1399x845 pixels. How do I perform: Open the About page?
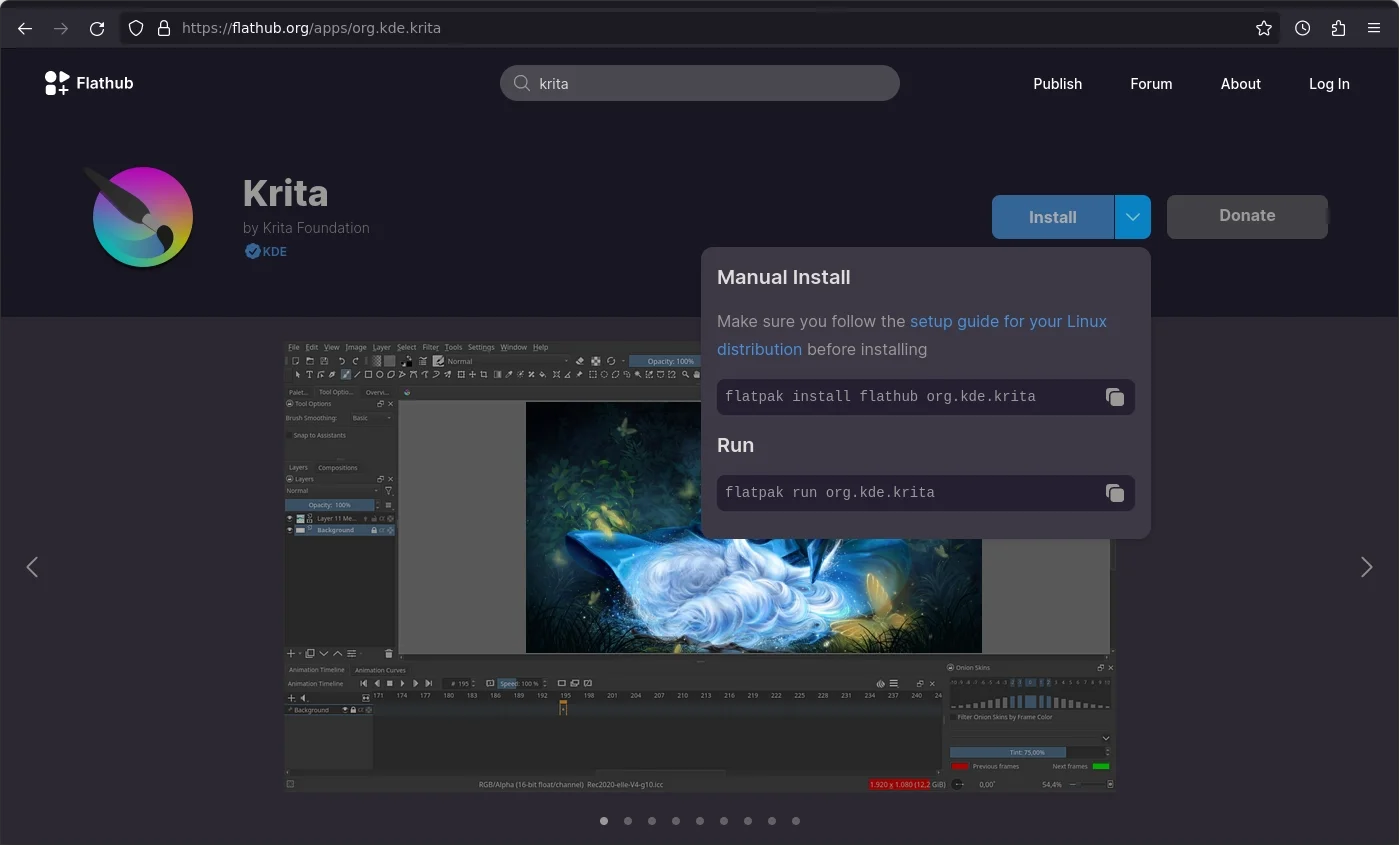tap(1240, 84)
